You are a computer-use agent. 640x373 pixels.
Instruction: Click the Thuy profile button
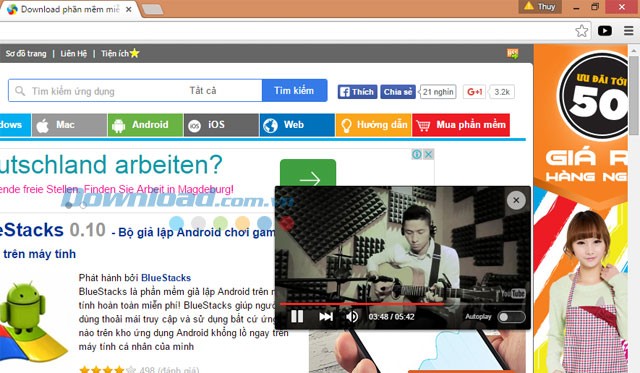(540, 7)
